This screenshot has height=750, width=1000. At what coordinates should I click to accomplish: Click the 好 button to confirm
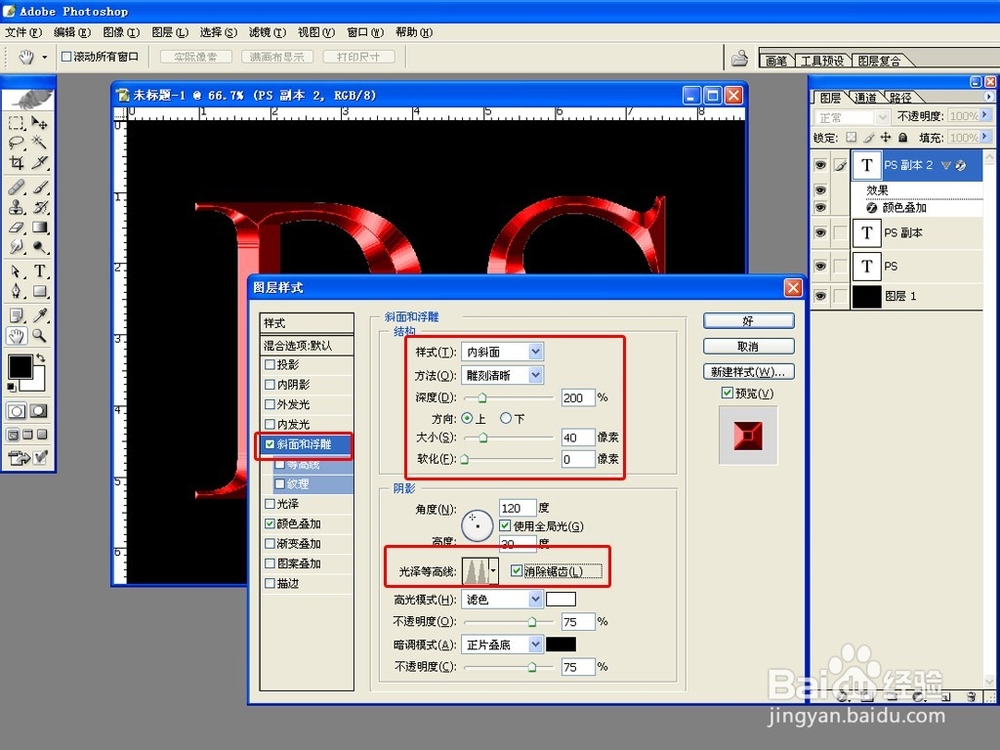[x=748, y=320]
